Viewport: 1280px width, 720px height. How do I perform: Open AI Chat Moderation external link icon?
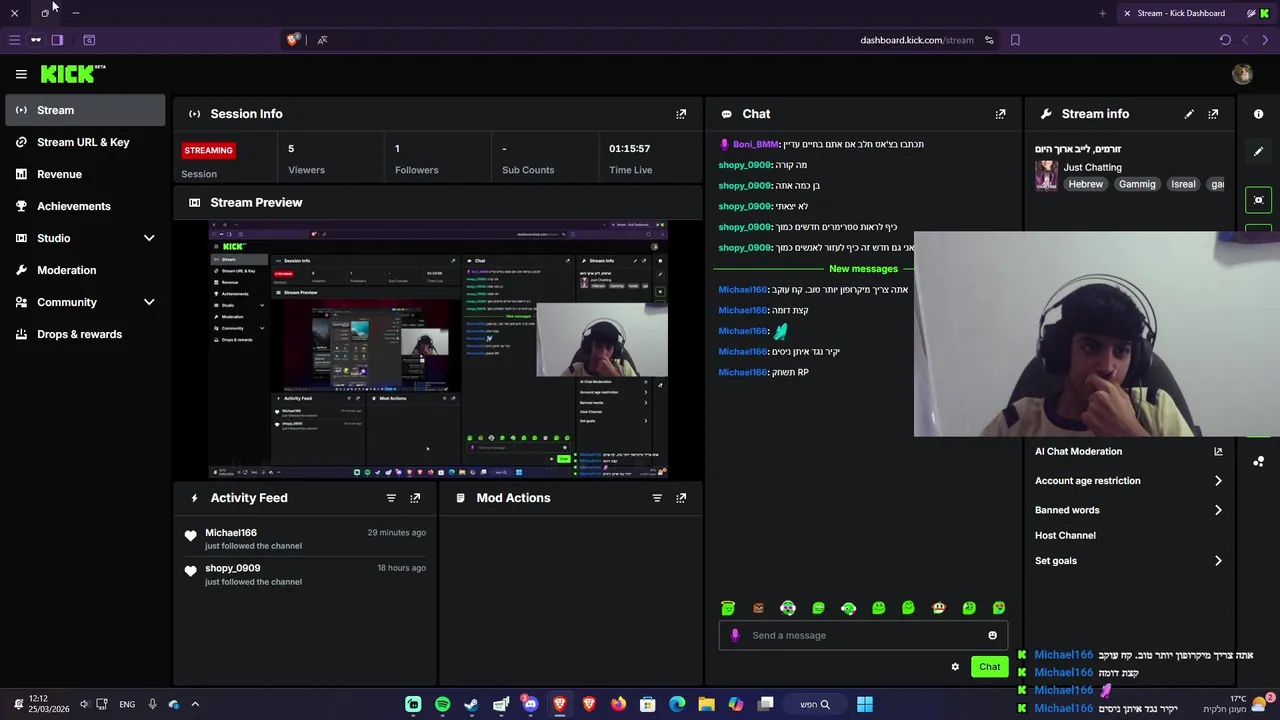point(1218,452)
